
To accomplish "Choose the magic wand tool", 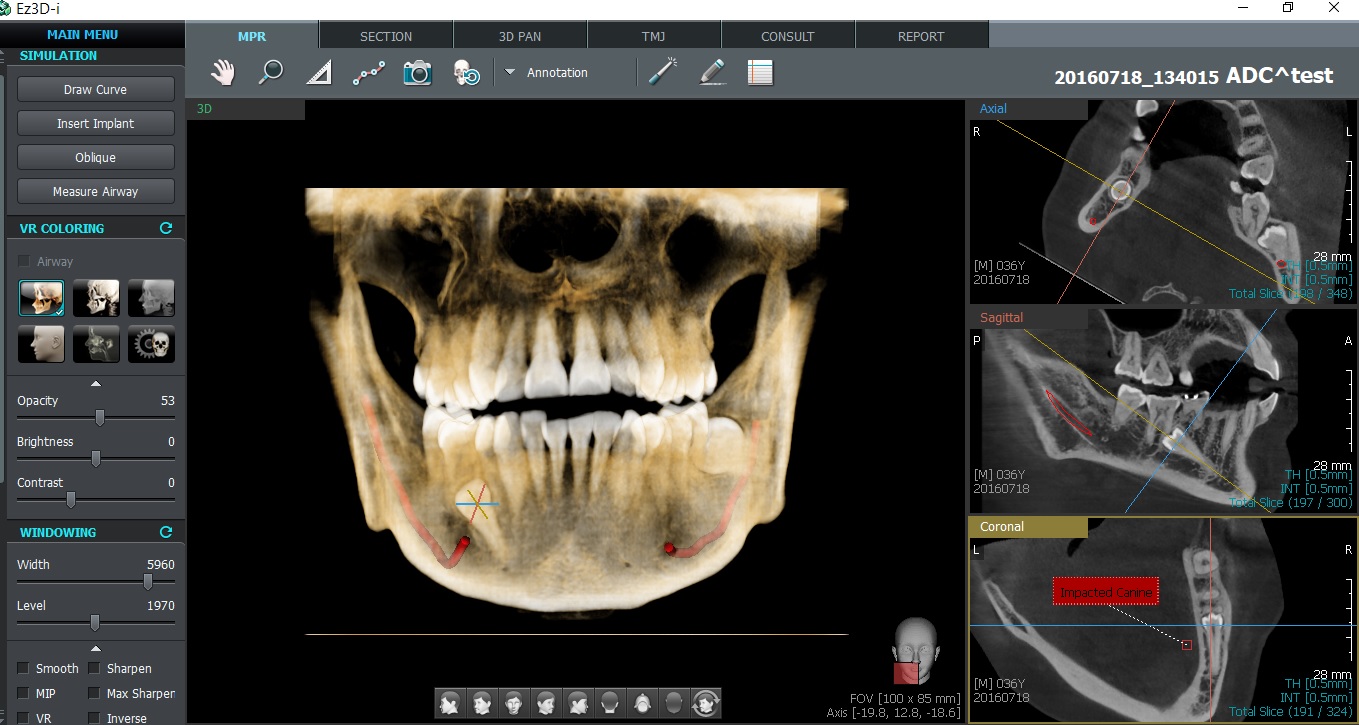I will tap(662, 72).
